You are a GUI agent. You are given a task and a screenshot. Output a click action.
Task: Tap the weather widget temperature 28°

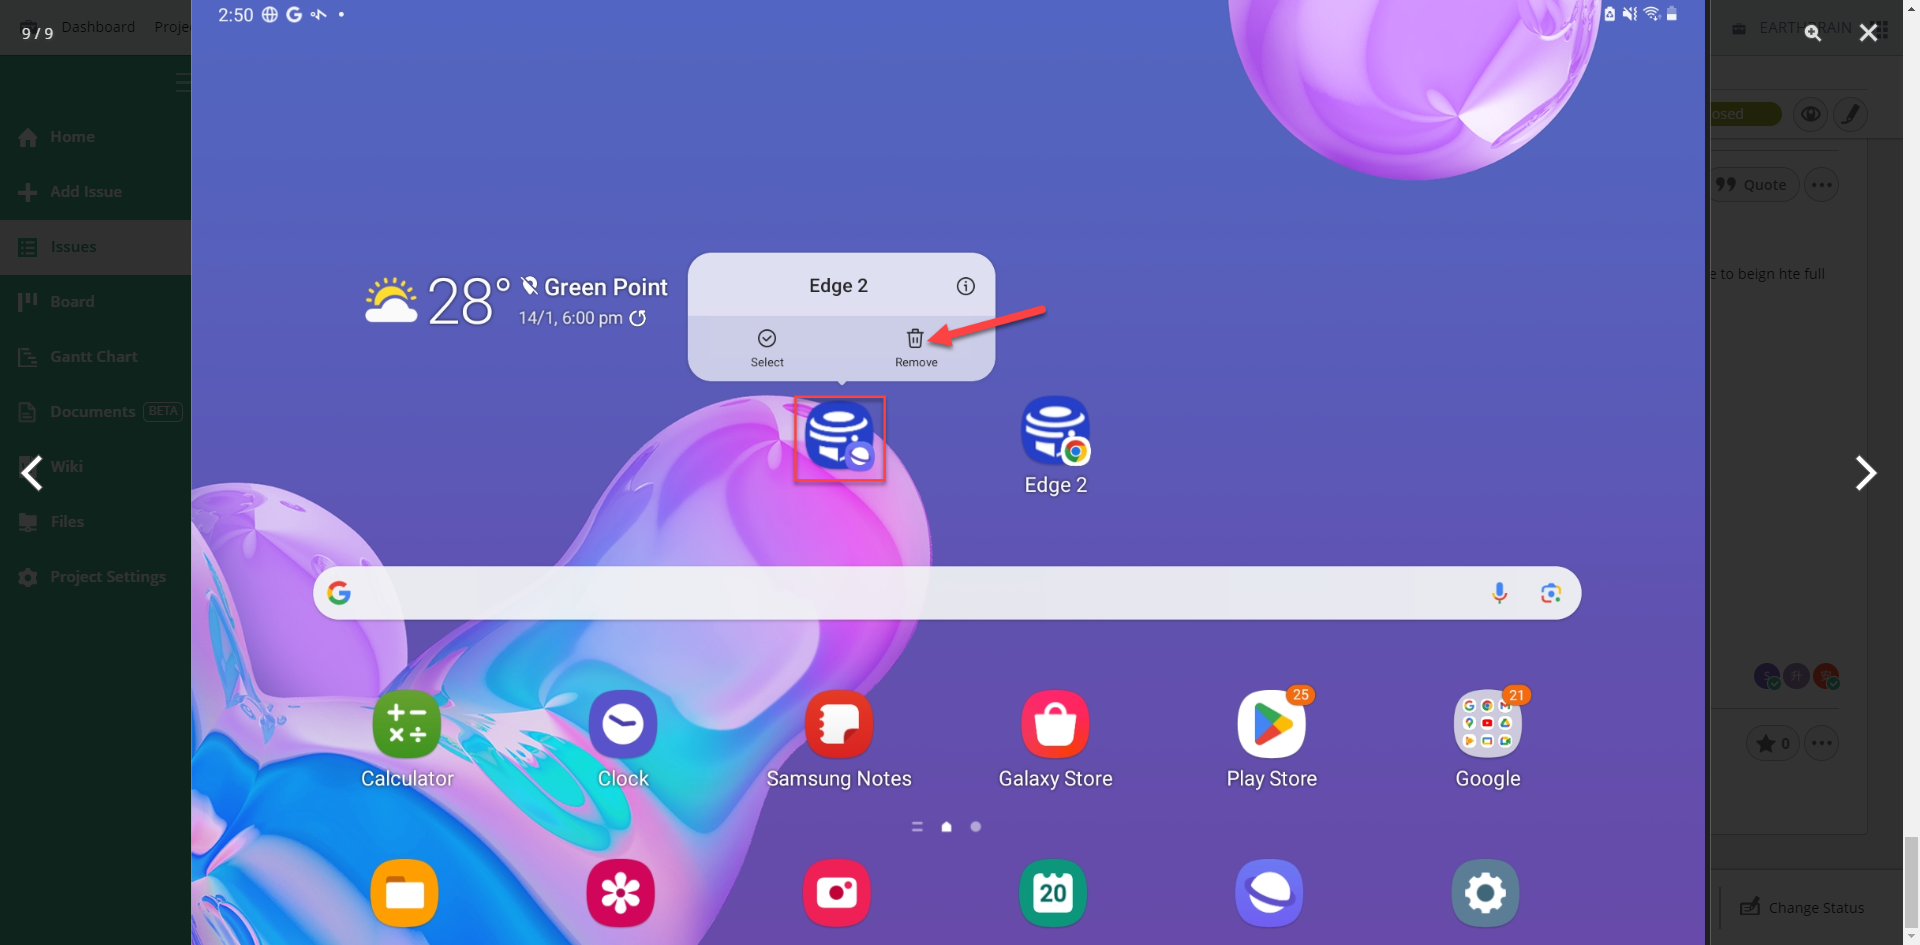468,301
